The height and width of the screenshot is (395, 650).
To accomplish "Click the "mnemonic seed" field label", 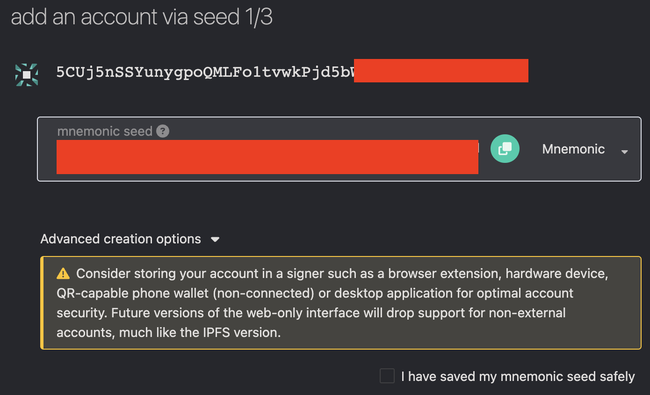I will 105,131.
